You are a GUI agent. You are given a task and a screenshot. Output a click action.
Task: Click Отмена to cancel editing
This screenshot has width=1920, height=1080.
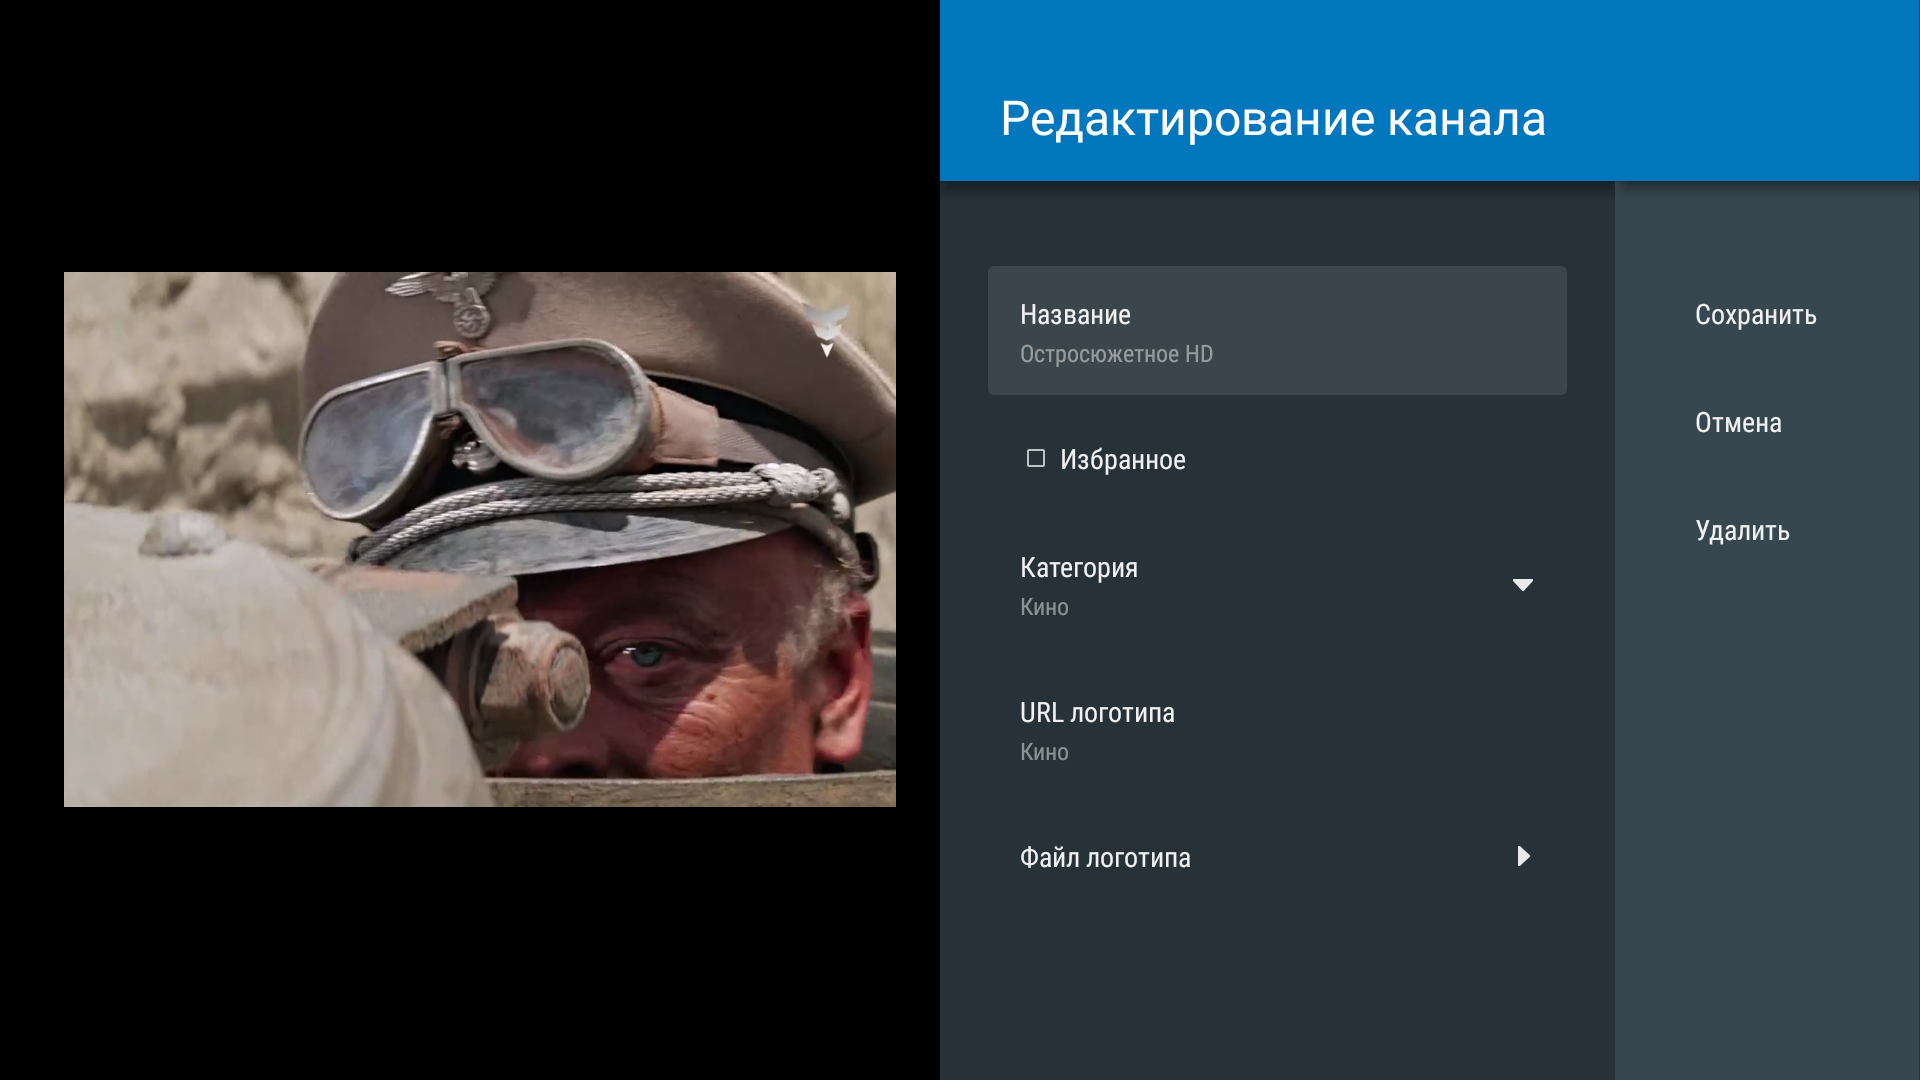tap(1738, 423)
